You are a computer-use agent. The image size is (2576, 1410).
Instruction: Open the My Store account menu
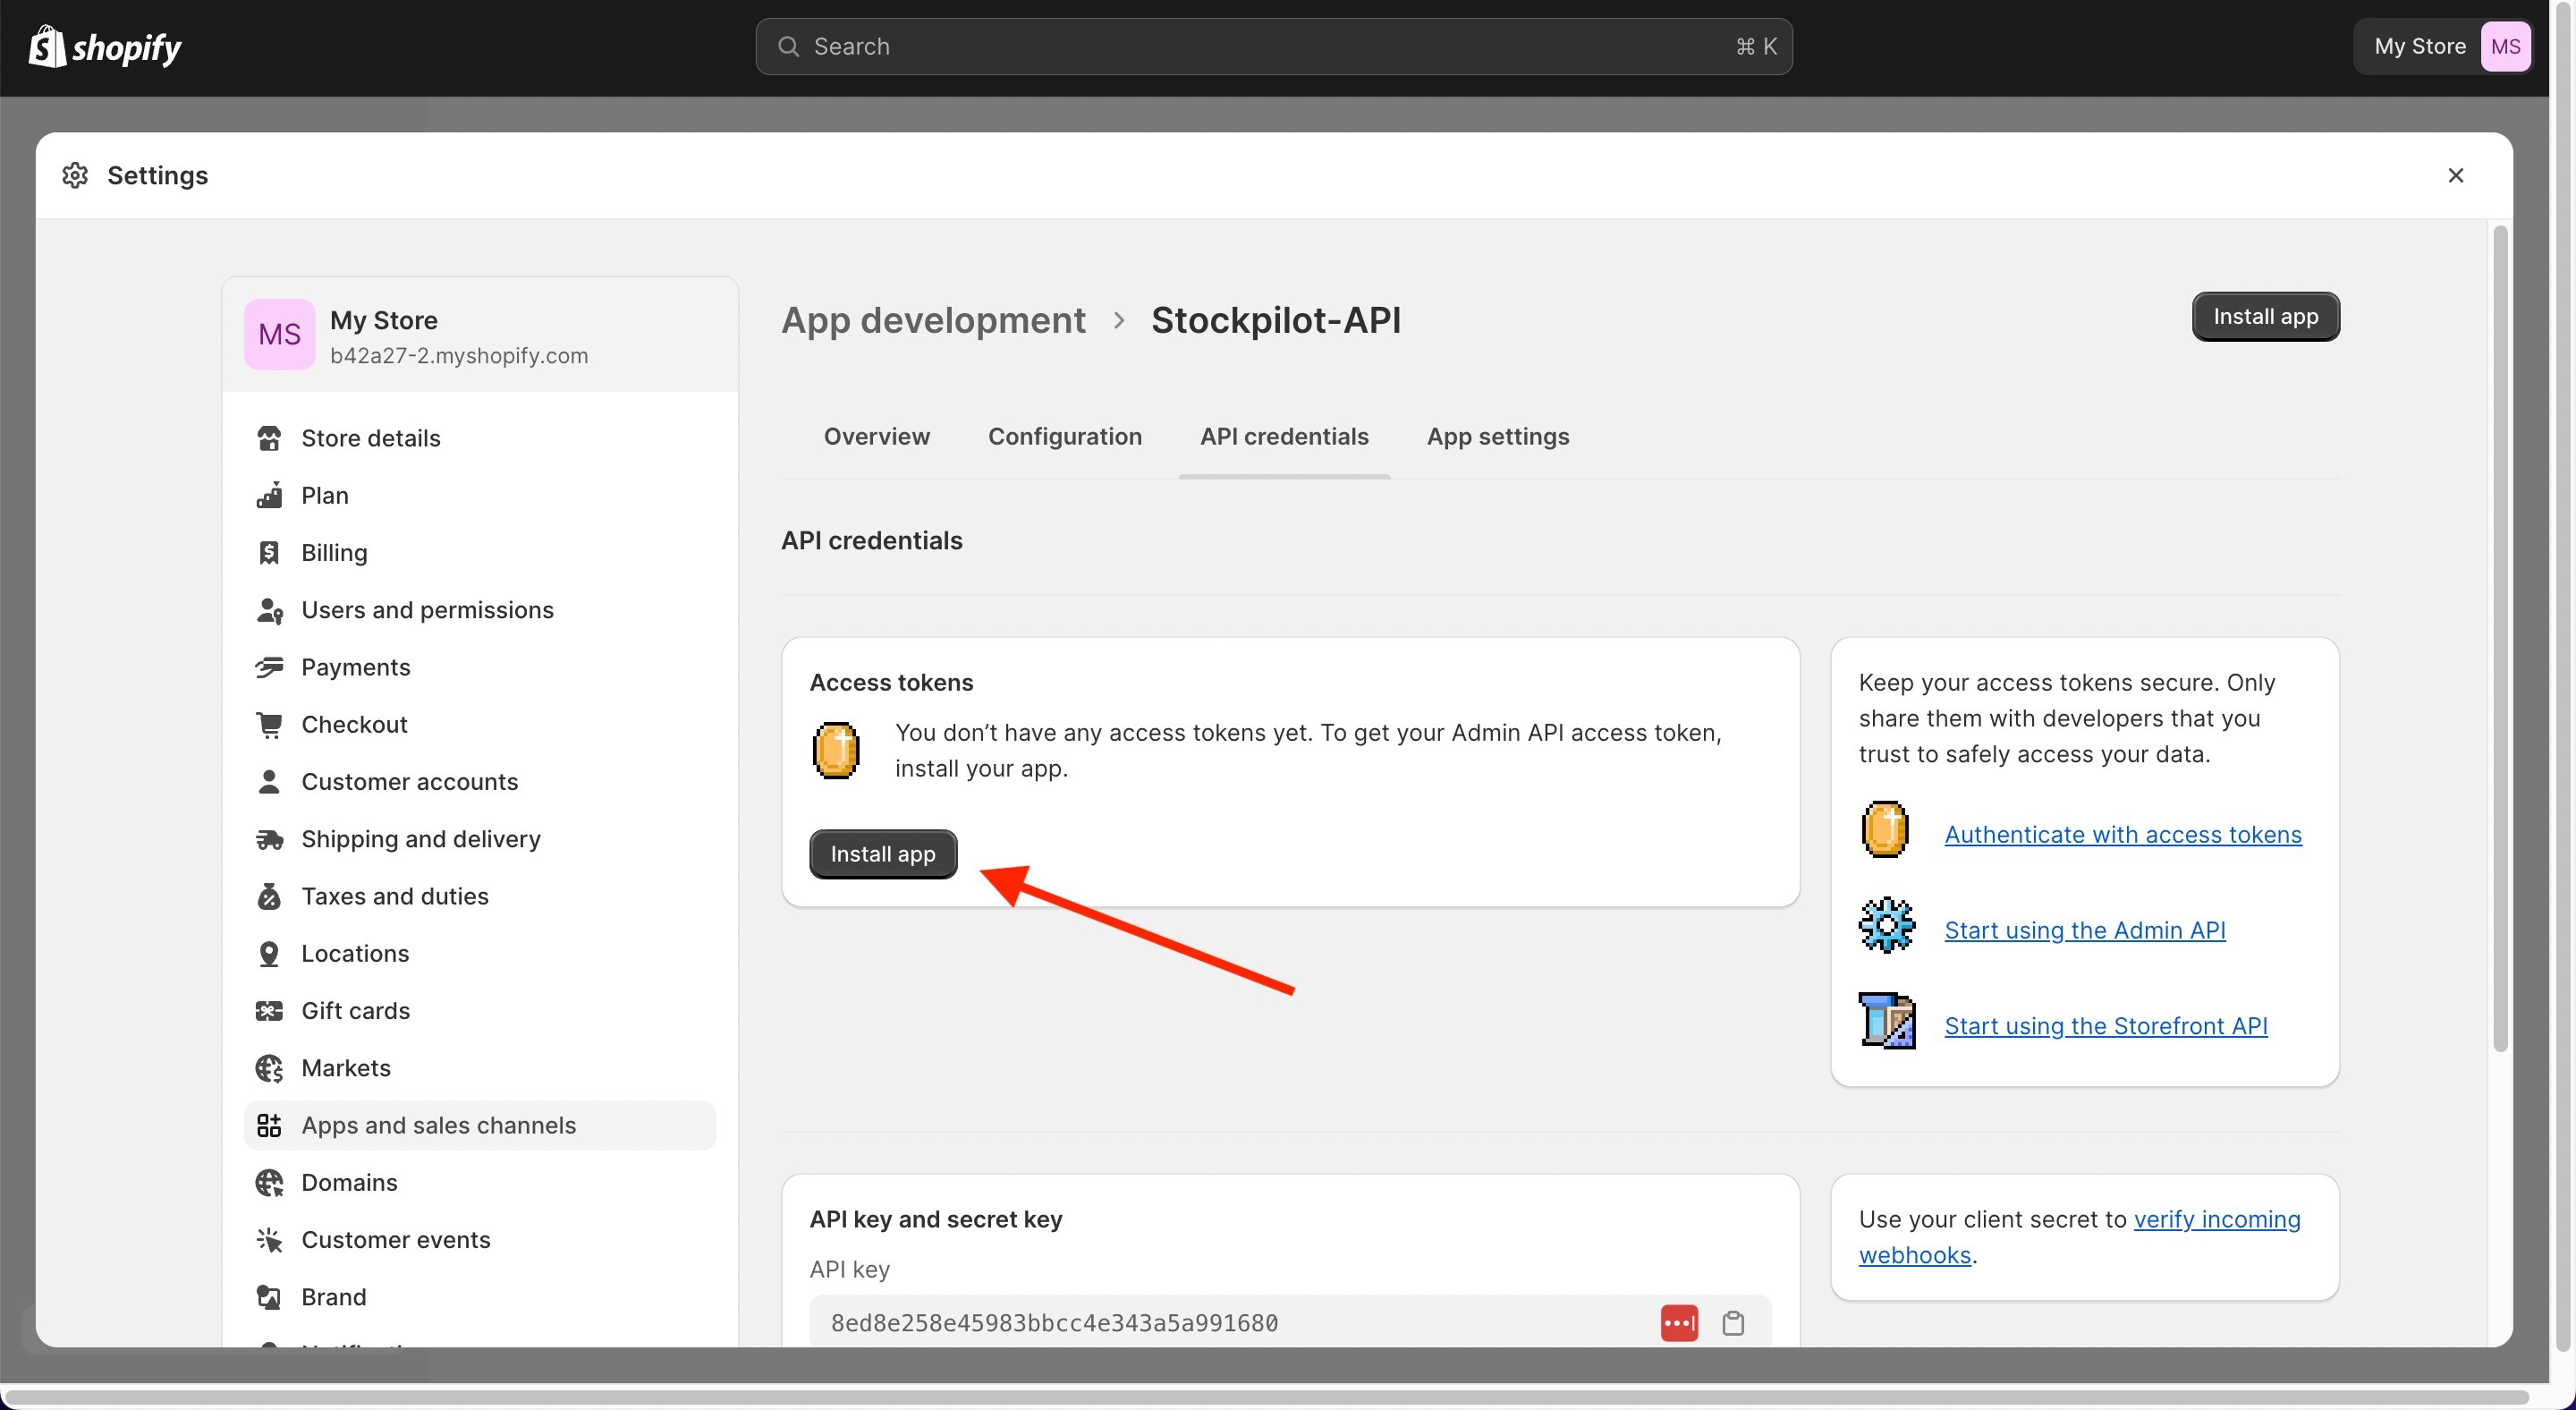pyautogui.click(x=2442, y=47)
